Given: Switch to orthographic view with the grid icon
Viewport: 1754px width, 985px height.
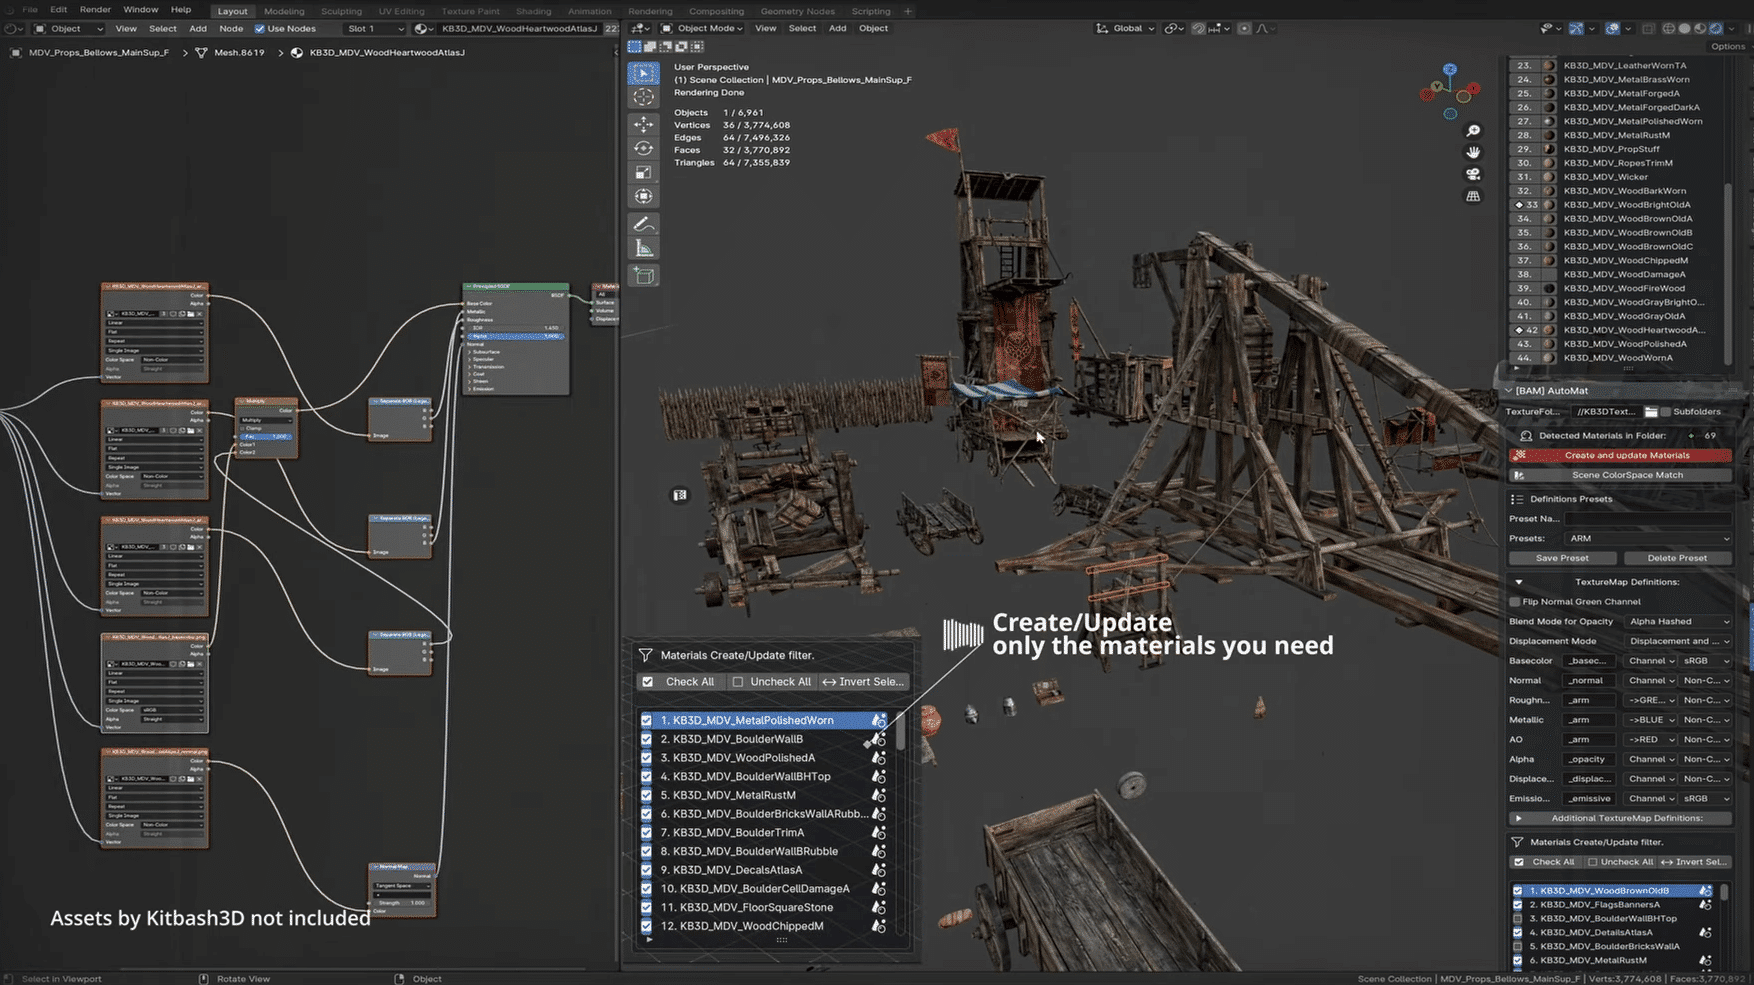Looking at the screenshot, I should [x=1473, y=196].
